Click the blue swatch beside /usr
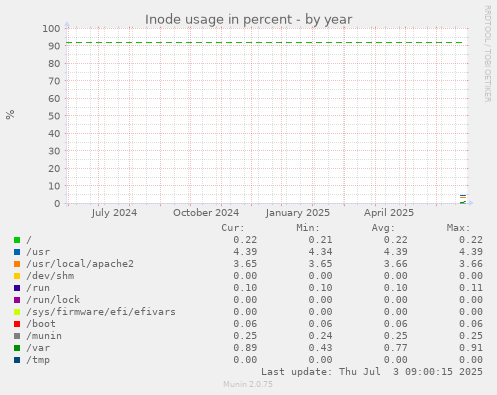The image size is (497, 395). 17,252
